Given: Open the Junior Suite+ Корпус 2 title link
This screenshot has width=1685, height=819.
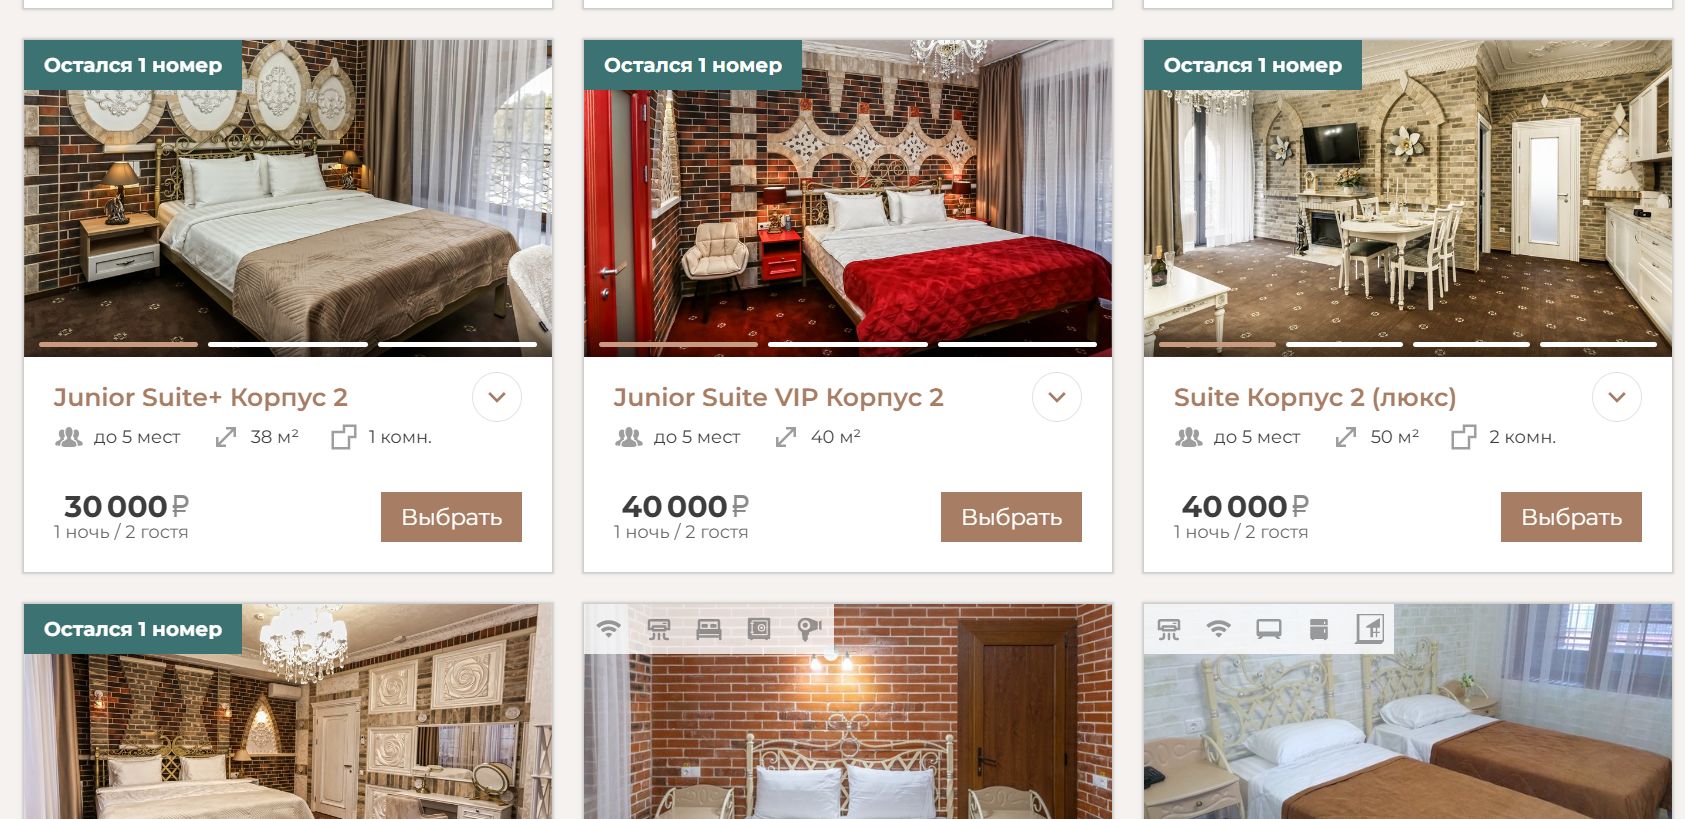Looking at the screenshot, I should 200,397.
